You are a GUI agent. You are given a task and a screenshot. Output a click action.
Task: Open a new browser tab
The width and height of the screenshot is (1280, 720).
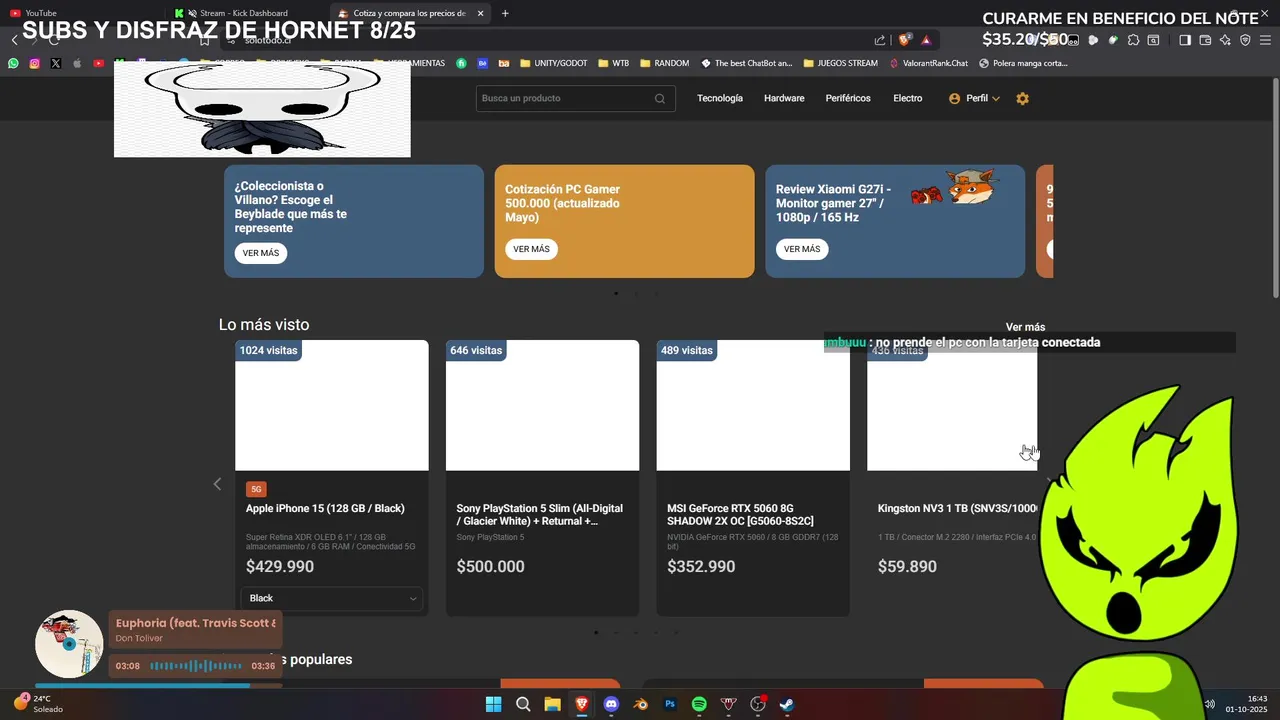(505, 13)
